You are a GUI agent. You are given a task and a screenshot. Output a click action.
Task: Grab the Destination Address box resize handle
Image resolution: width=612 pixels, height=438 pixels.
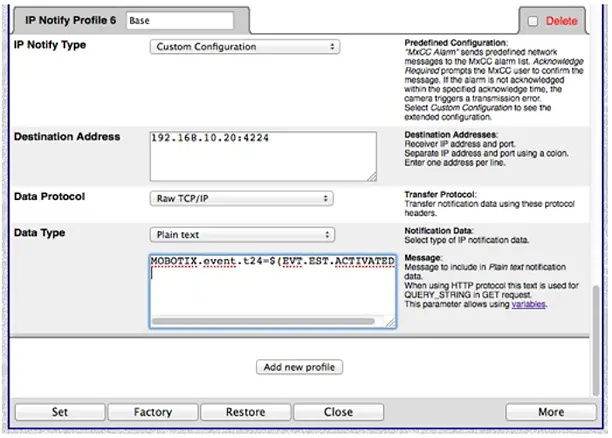(371, 177)
